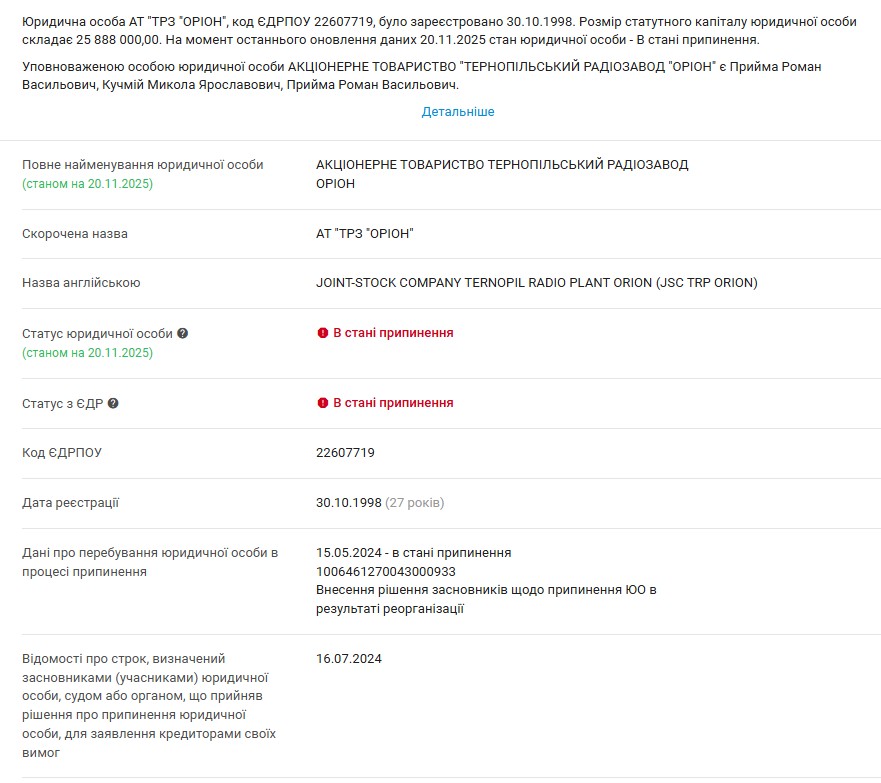Click green "станом на 20.11.2025" under full name label

(88, 184)
